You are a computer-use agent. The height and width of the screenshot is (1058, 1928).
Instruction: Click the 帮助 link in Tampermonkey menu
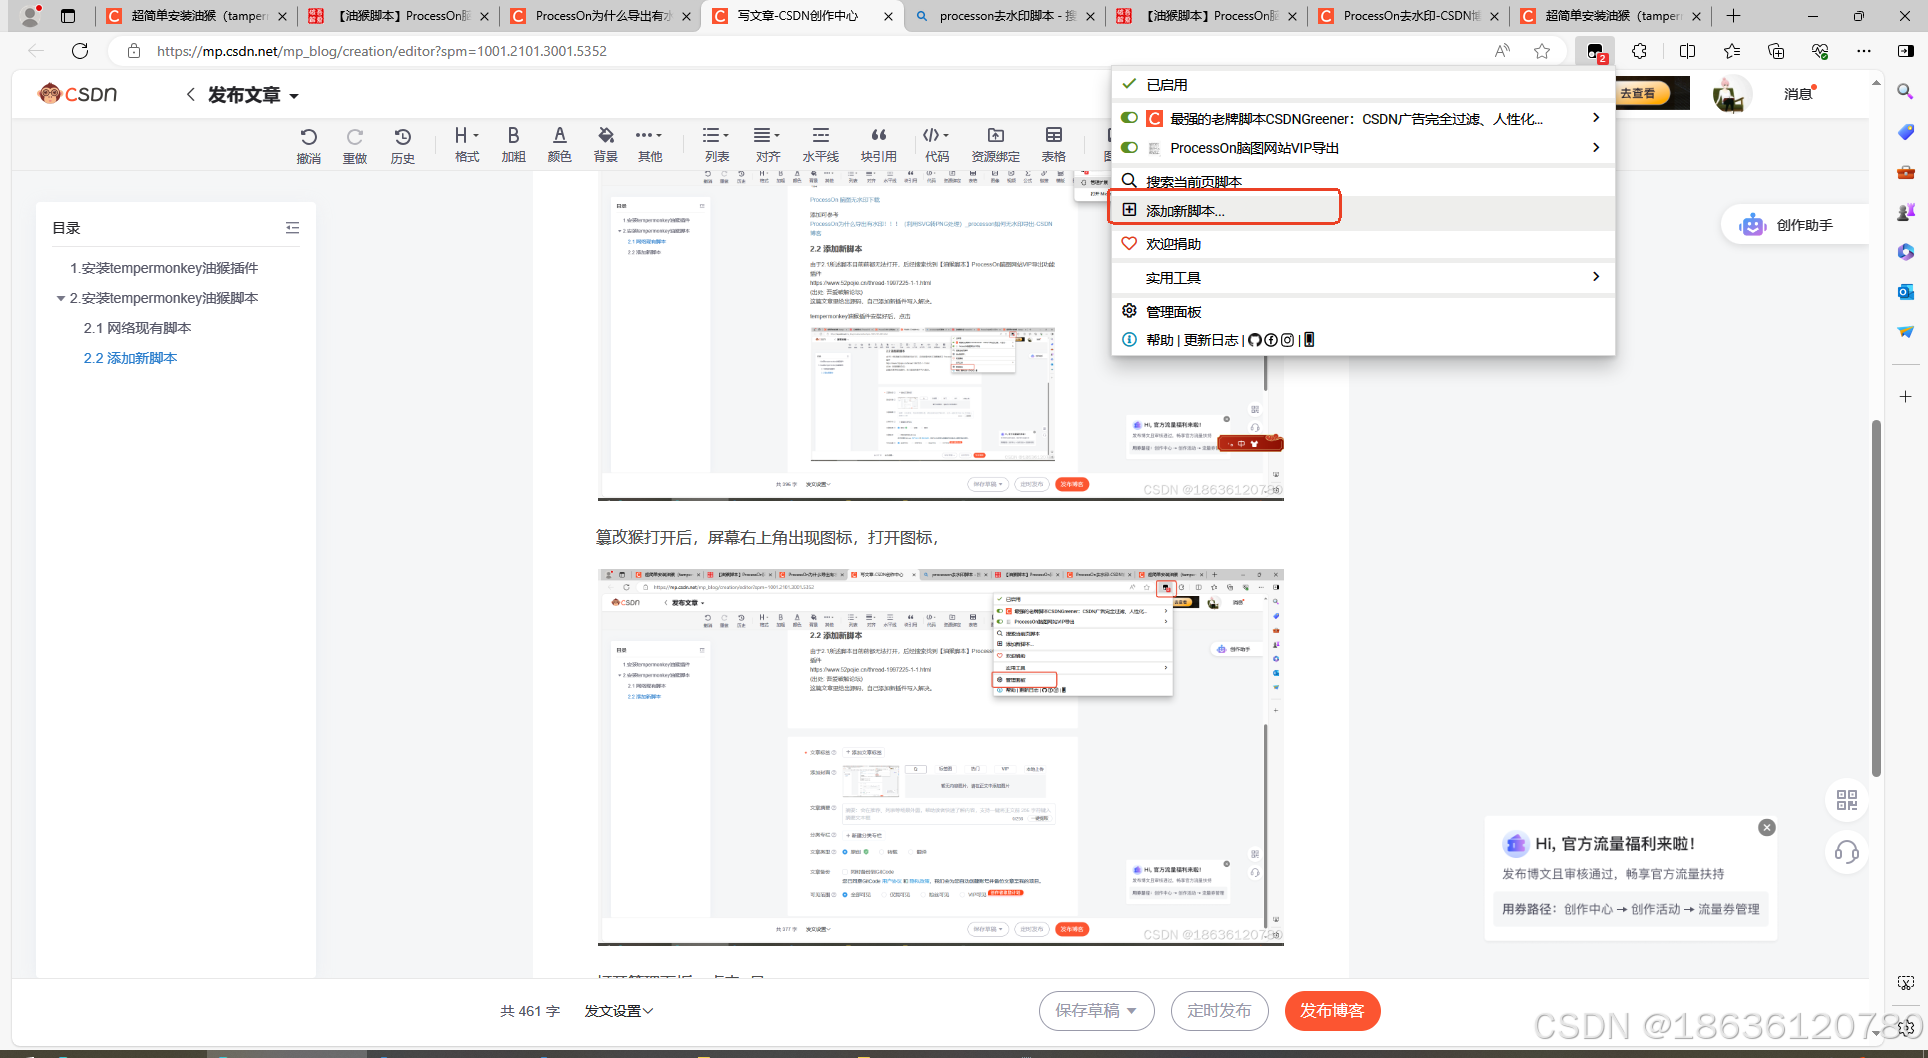tap(1160, 340)
